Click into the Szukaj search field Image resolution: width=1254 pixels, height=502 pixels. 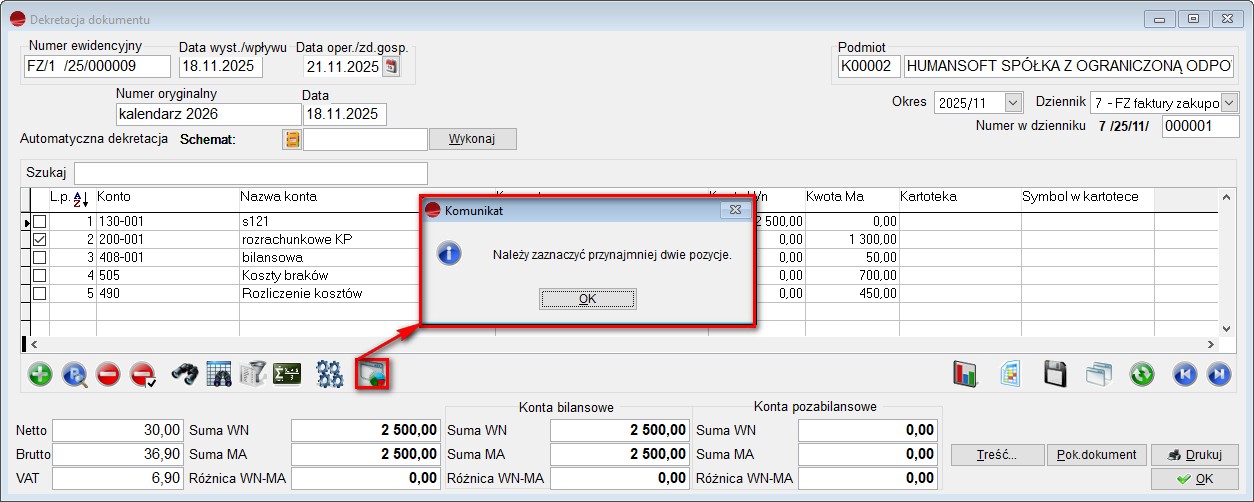(250, 173)
